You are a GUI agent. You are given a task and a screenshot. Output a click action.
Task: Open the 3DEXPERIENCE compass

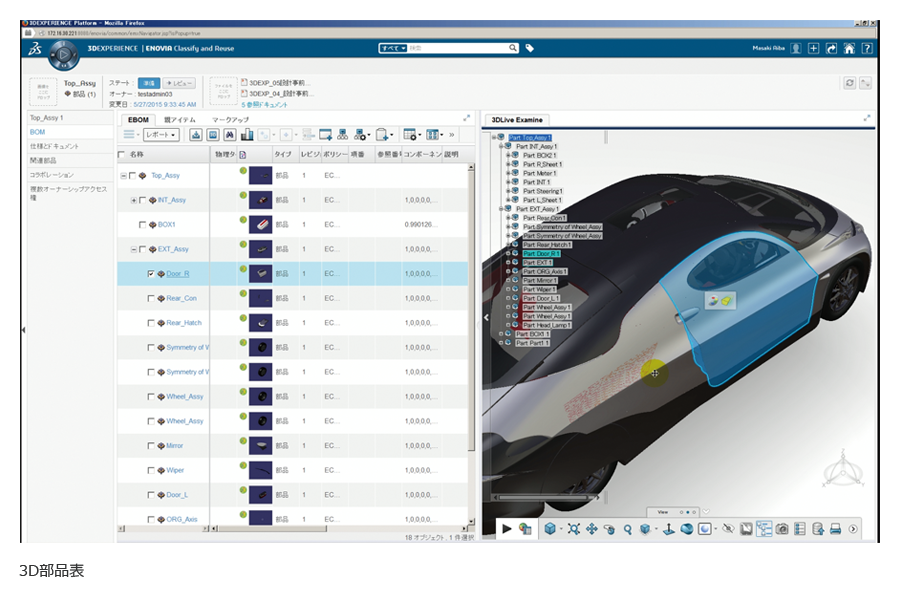pyautogui.click(x=64, y=55)
